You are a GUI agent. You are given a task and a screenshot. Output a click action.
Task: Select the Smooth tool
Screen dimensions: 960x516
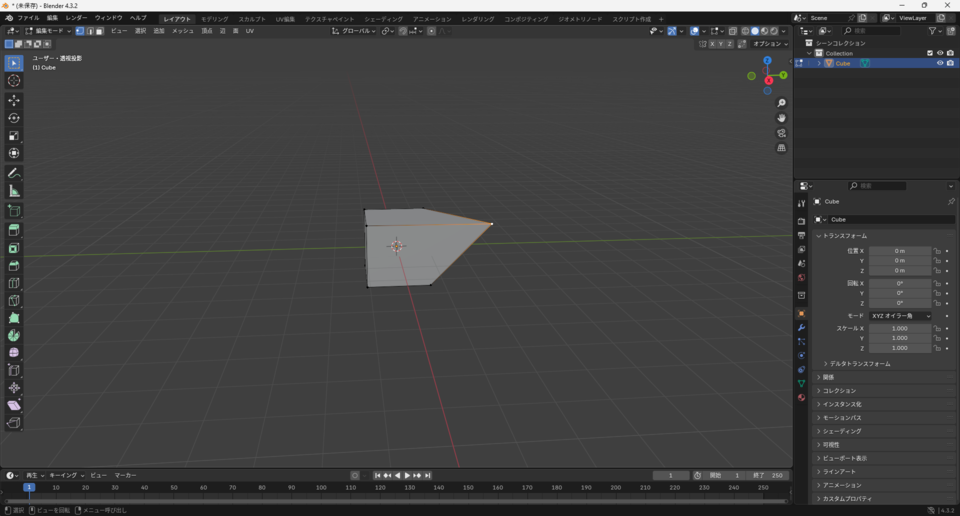(x=14, y=353)
